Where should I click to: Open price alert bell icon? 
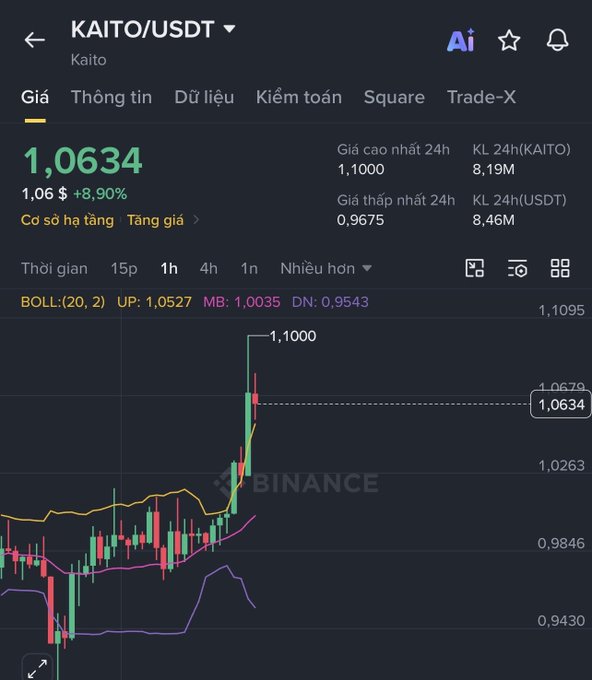[557, 40]
